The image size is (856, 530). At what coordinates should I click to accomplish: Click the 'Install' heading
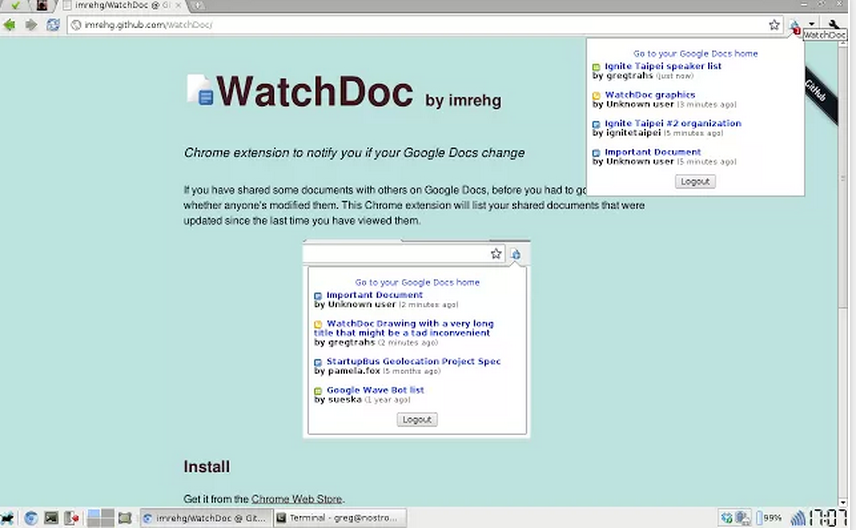(206, 467)
